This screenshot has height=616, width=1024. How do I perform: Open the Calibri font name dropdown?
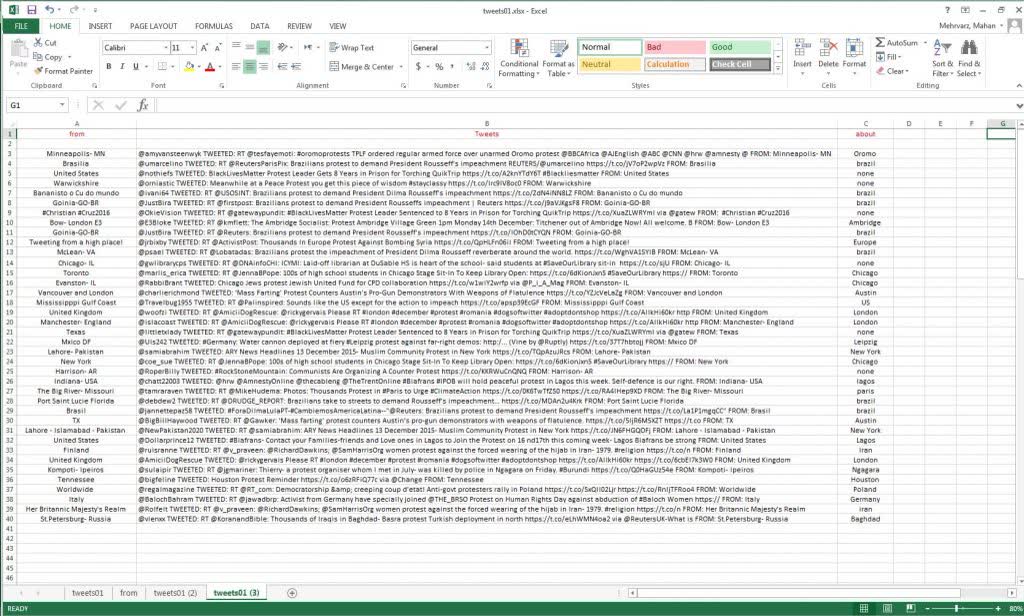165,48
